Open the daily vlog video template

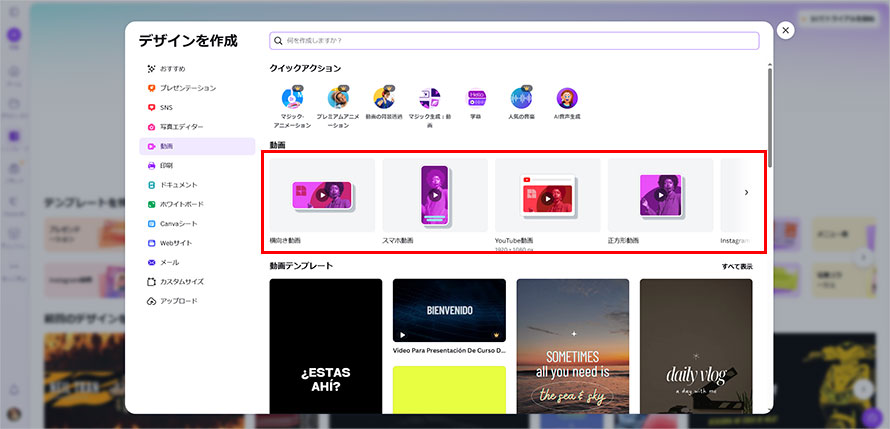696,346
